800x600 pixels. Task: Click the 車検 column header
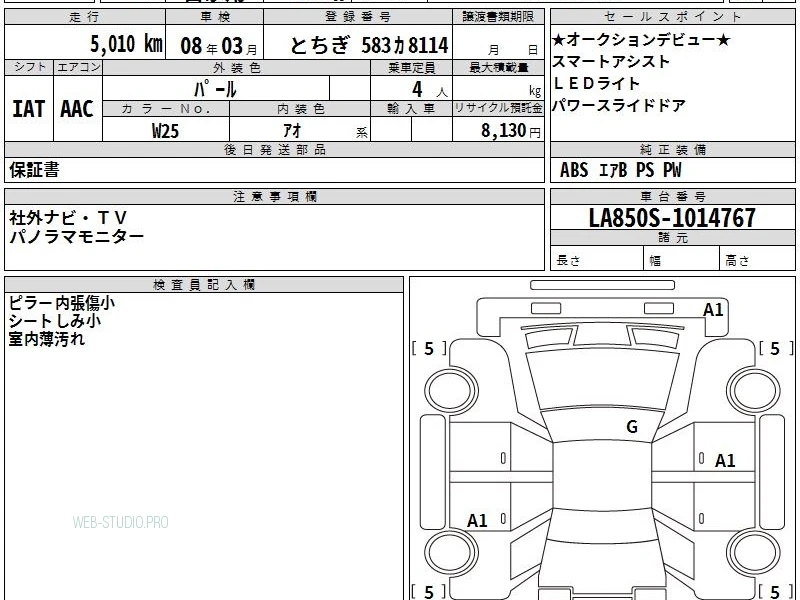pyautogui.click(x=215, y=17)
